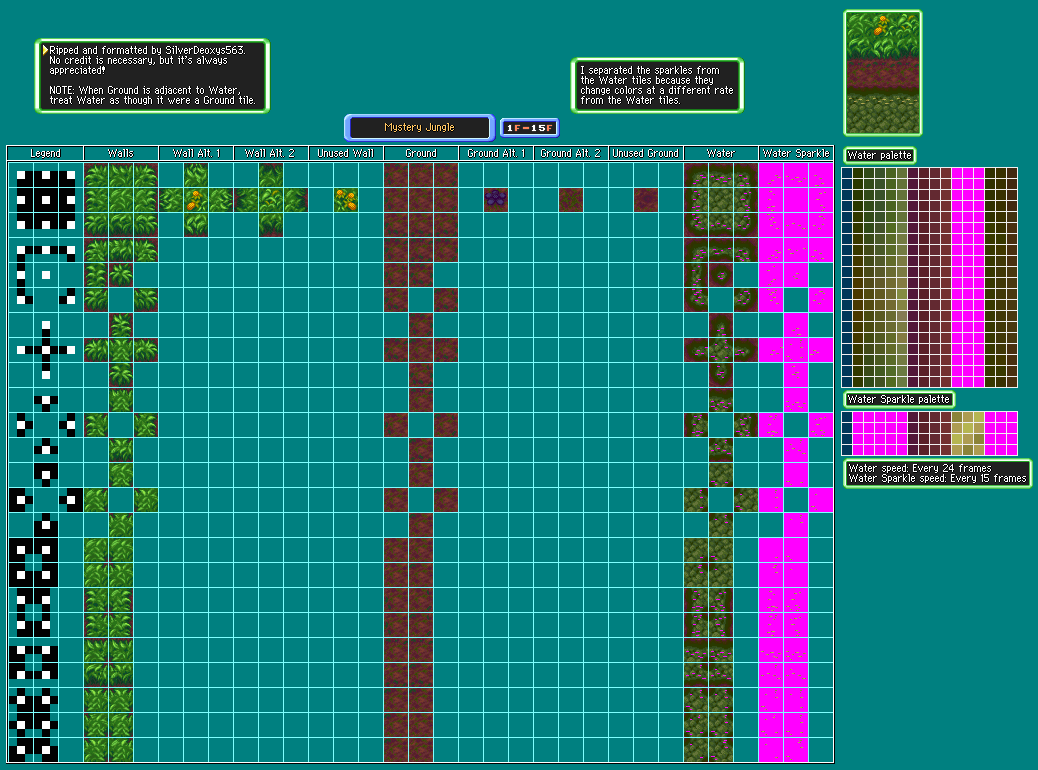Click the Water column header

tap(721, 154)
